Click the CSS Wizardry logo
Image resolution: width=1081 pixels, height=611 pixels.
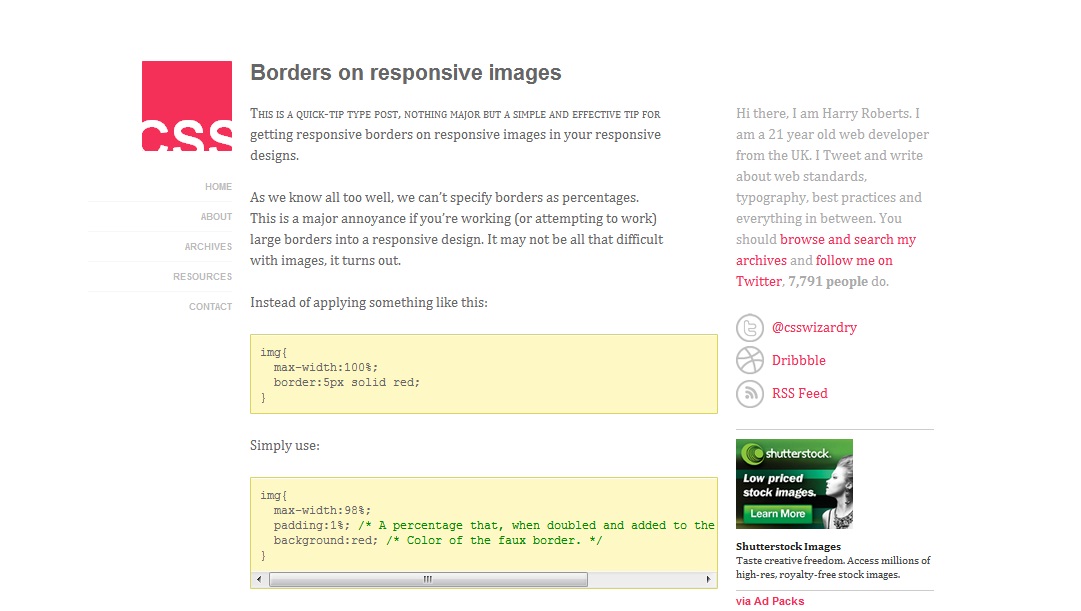[x=187, y=106]
